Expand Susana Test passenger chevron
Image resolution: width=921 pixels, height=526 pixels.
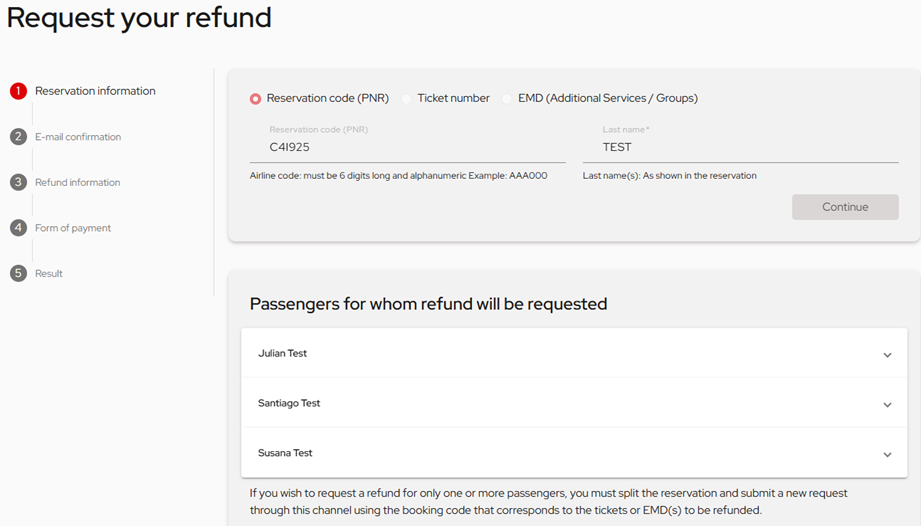pos(887,455)
